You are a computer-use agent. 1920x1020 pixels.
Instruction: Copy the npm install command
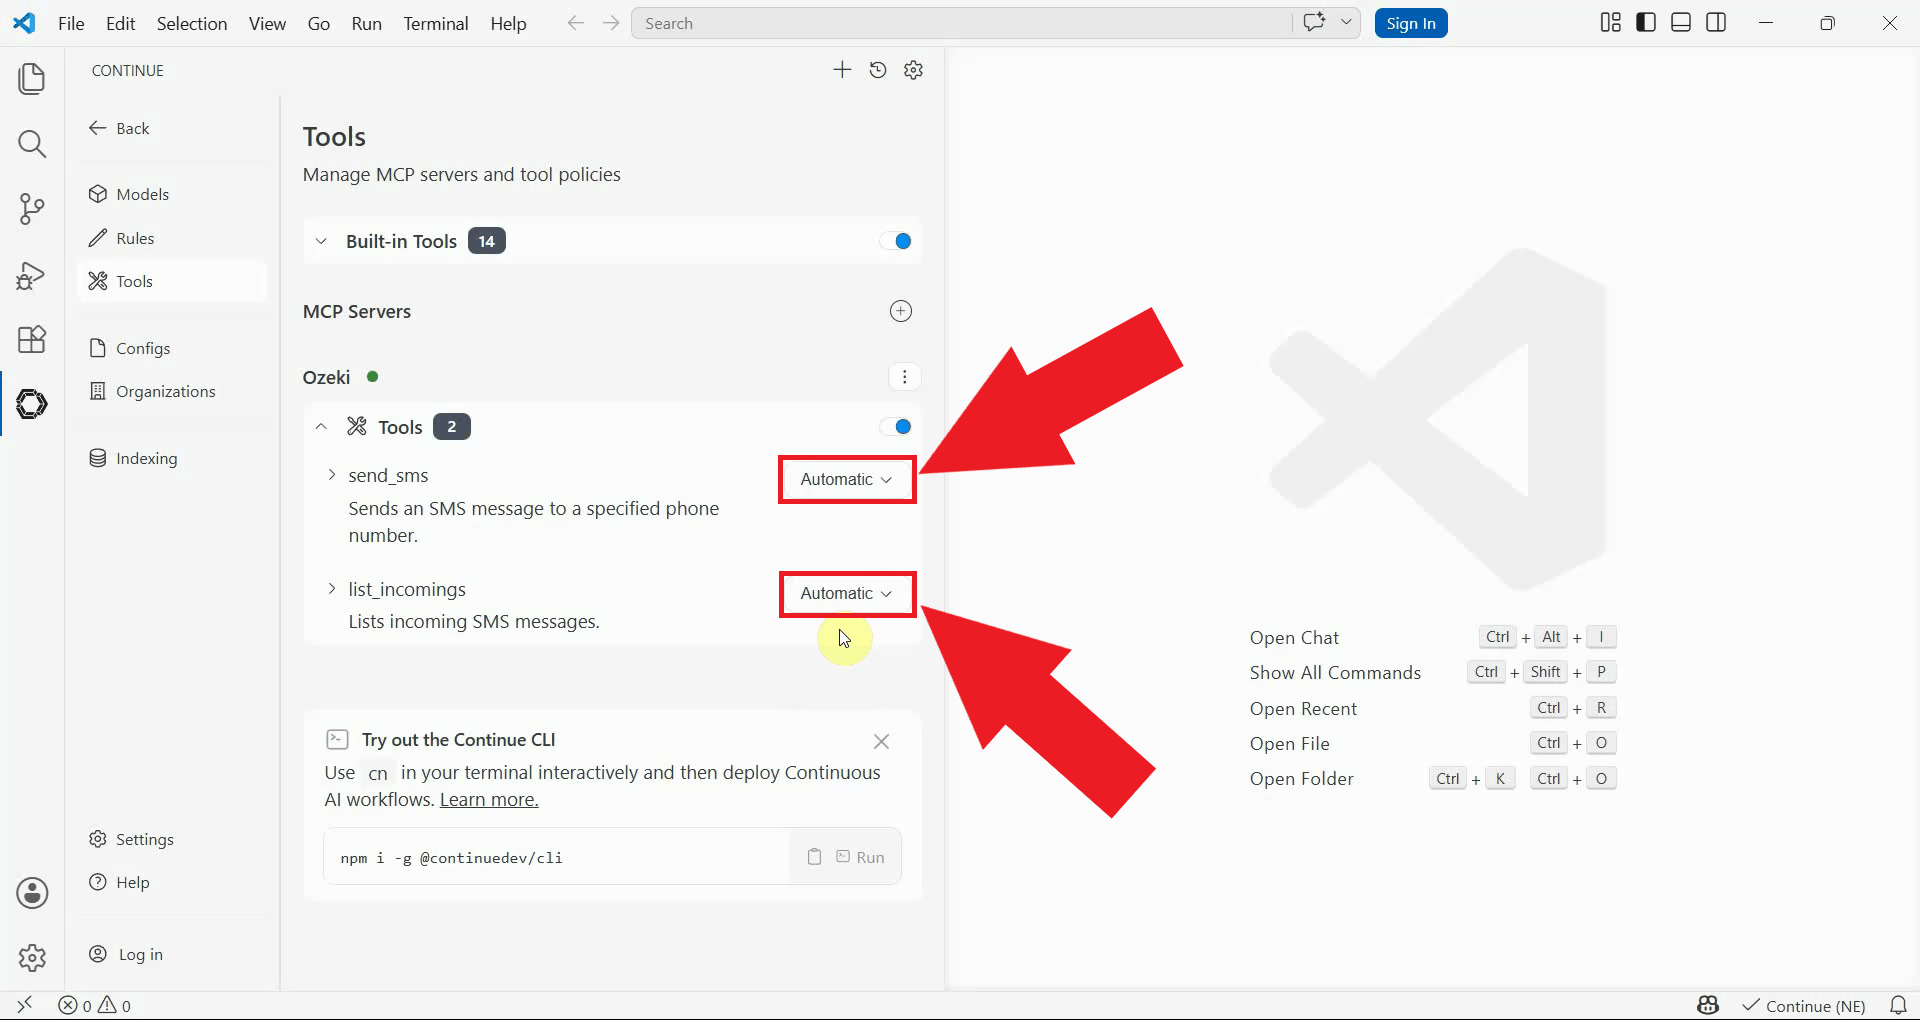814,857
